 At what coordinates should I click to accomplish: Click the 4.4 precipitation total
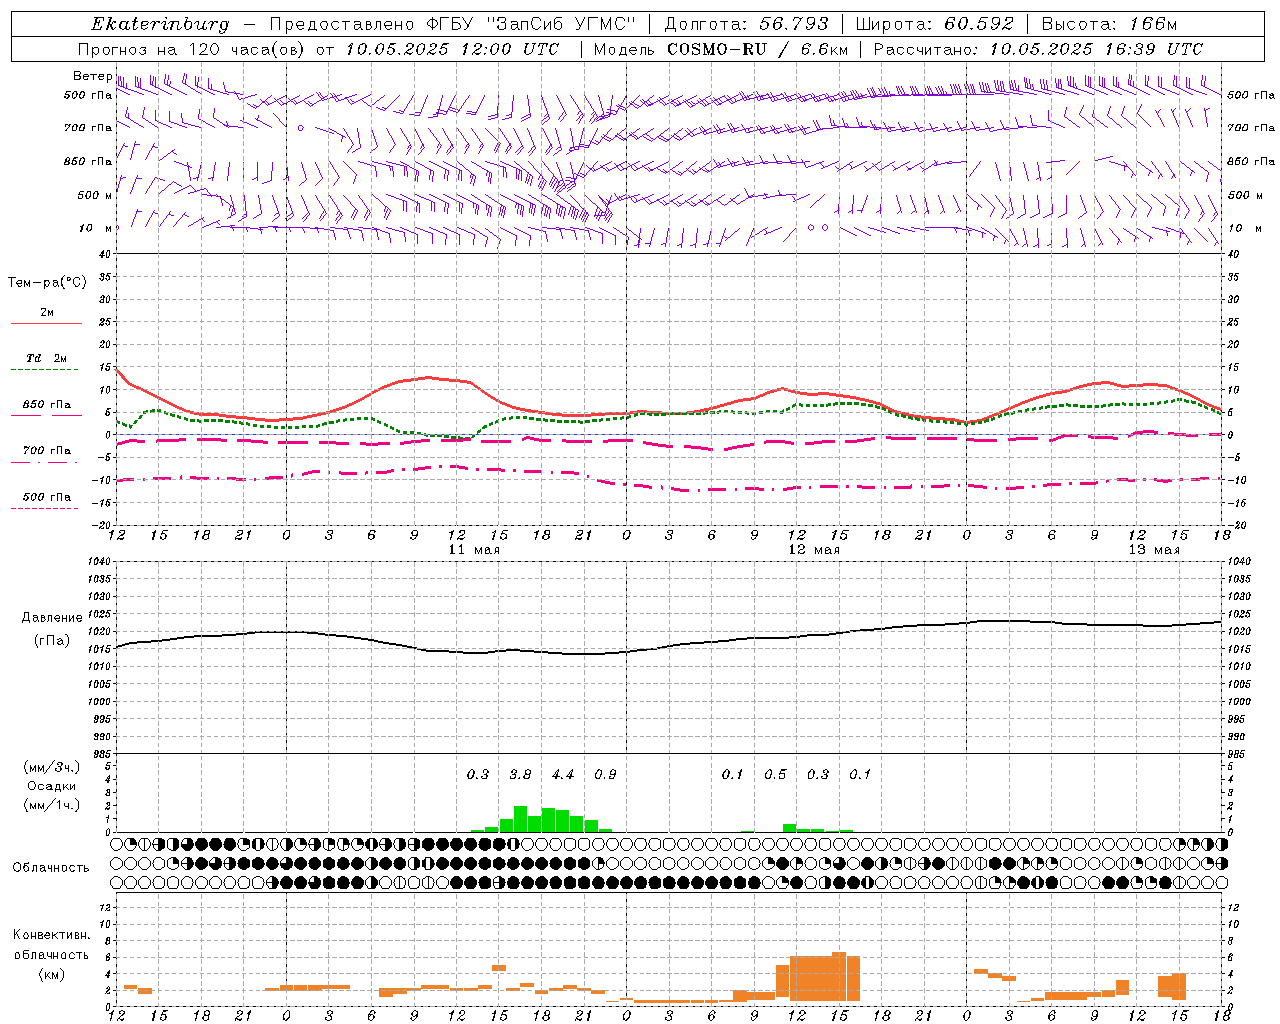click(x=563, y=775)
